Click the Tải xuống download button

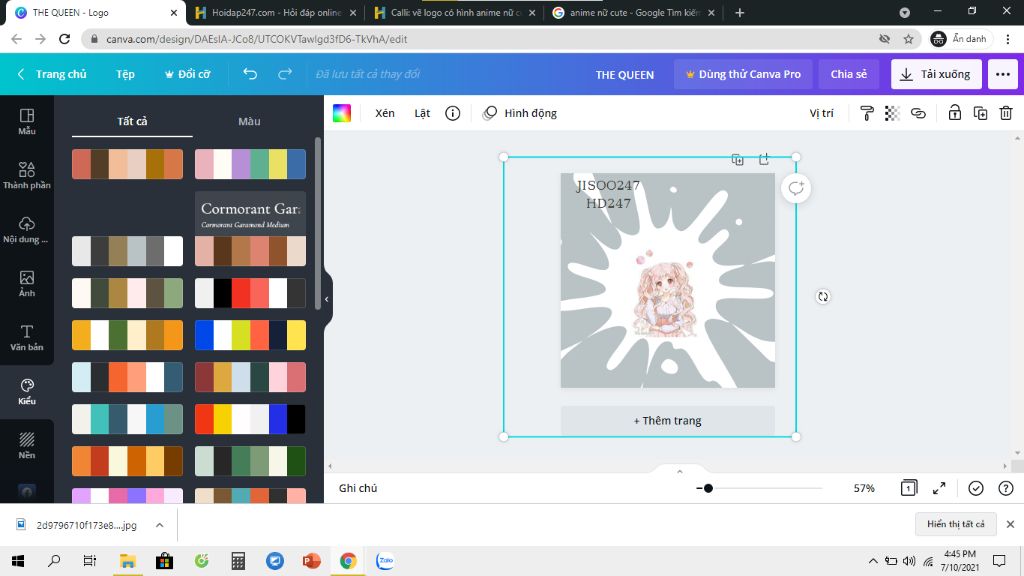[x=936, y=74]
